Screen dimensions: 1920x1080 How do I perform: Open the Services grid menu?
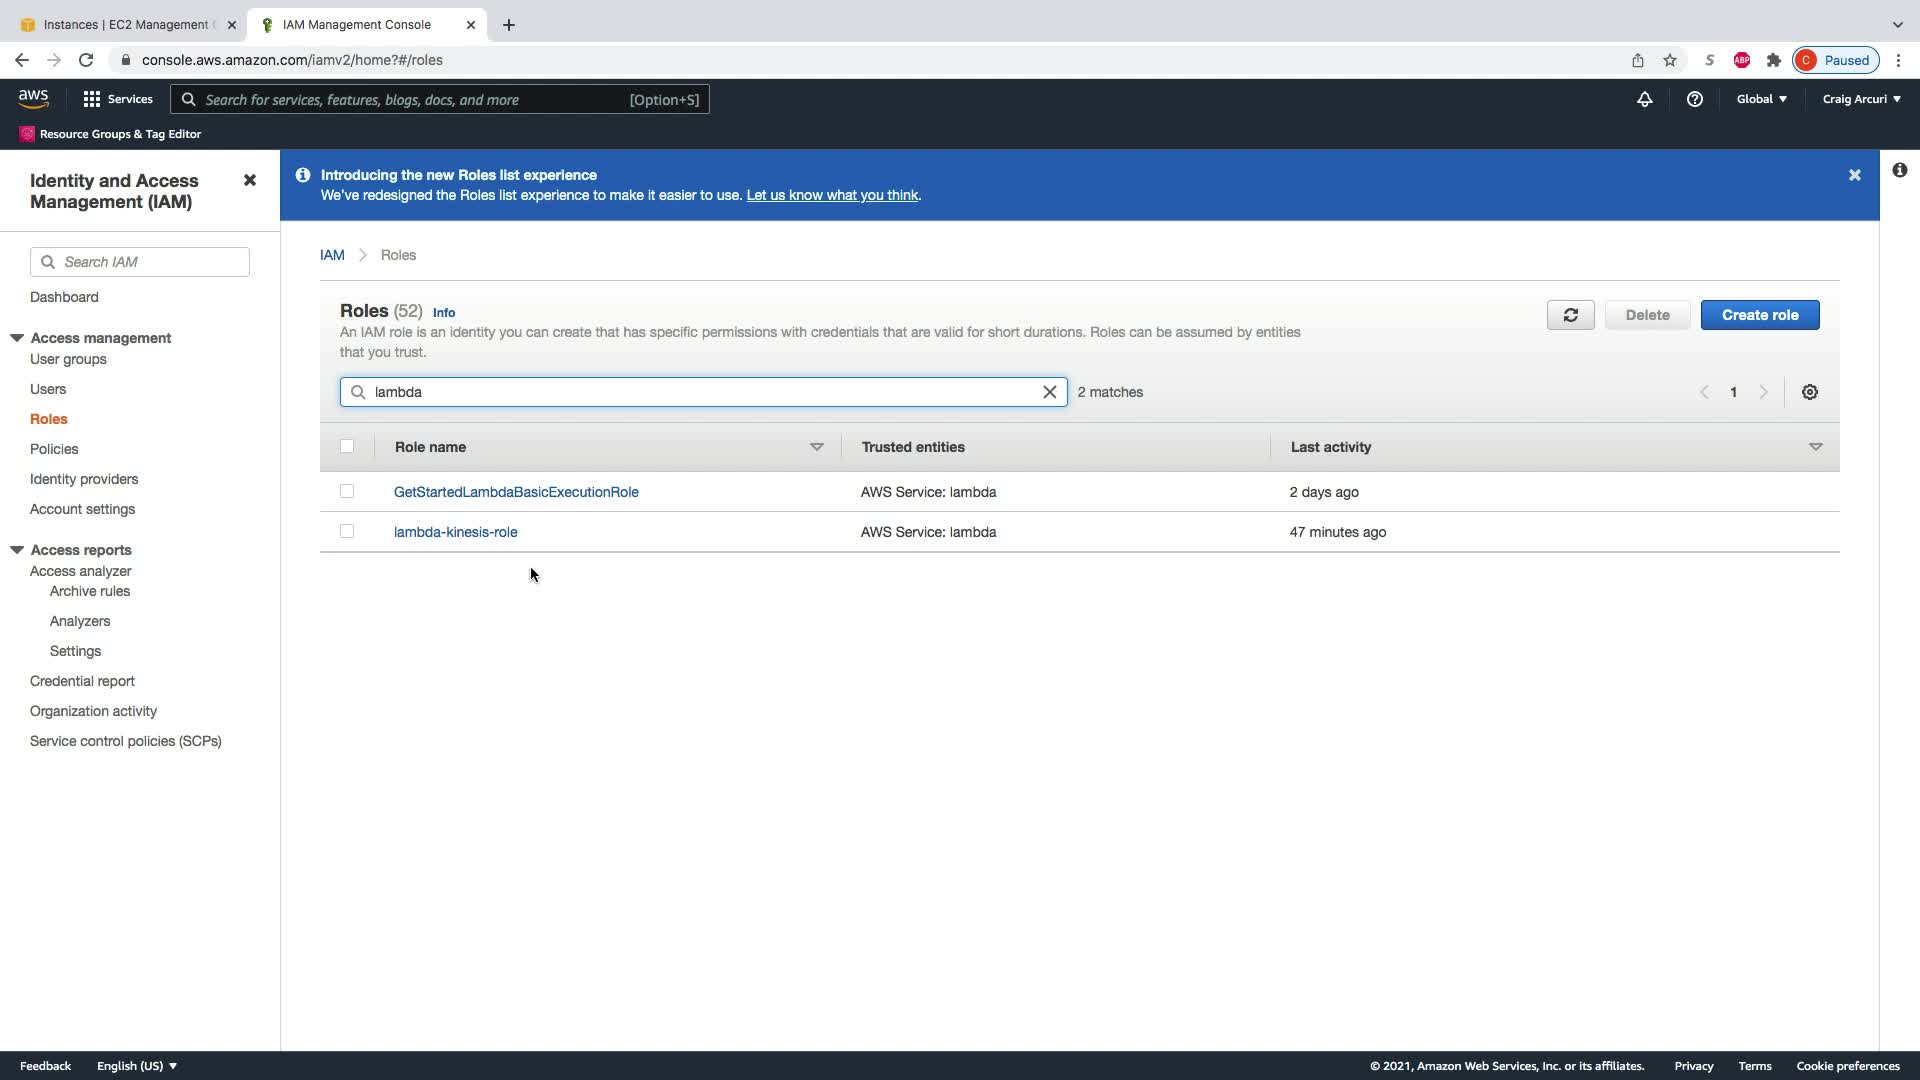tap(117, 99)
